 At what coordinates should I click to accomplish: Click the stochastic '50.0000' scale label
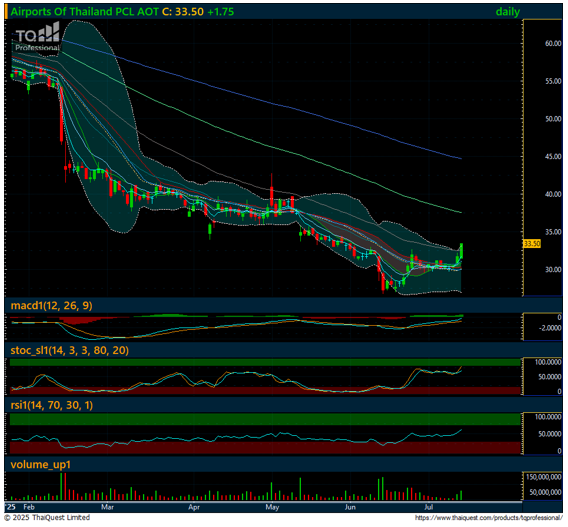(550, 377)
